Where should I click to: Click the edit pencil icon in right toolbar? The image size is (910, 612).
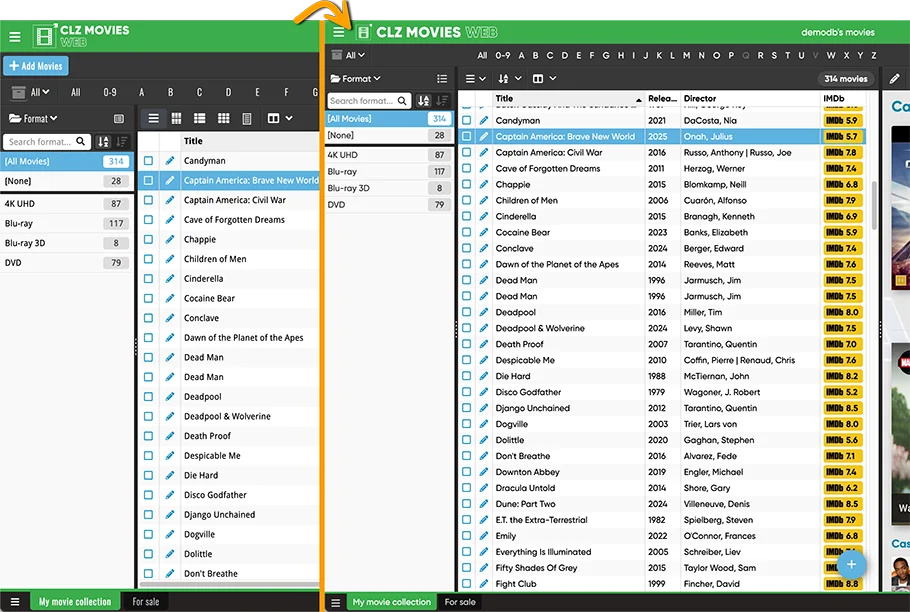click(894, 79)
